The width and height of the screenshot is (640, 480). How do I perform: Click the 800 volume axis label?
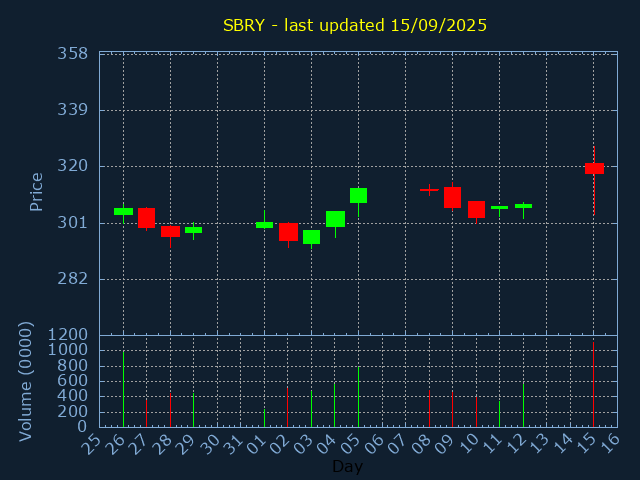[x=73, y=366]
